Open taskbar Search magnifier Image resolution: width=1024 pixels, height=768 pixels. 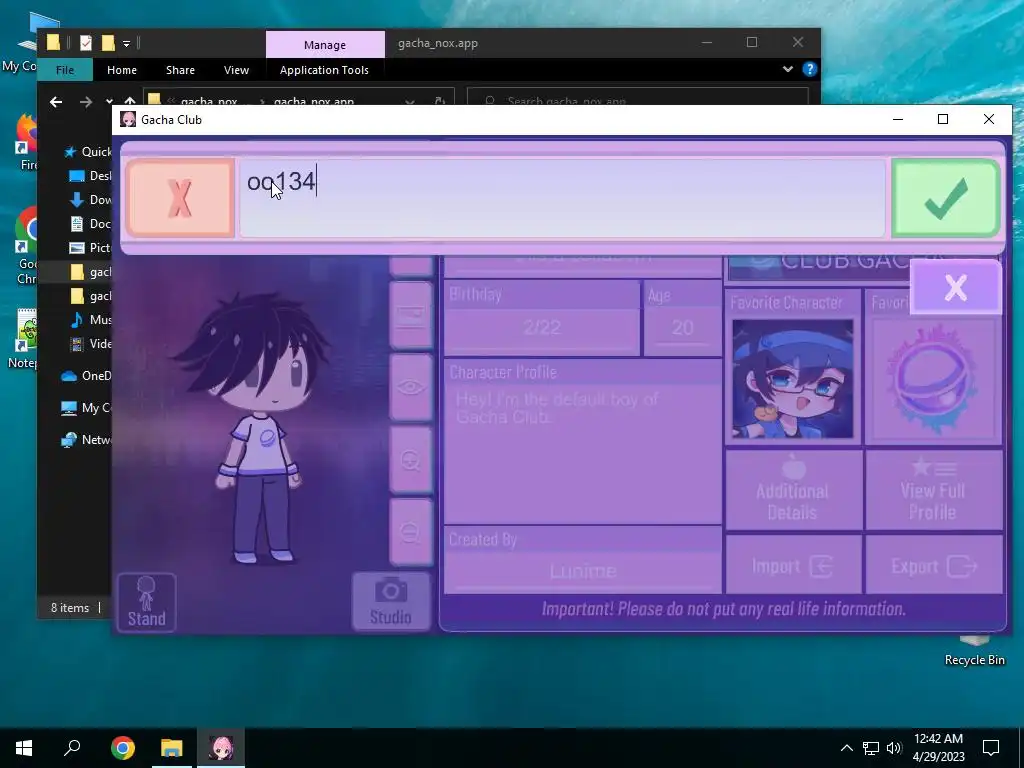click(72, 748)
